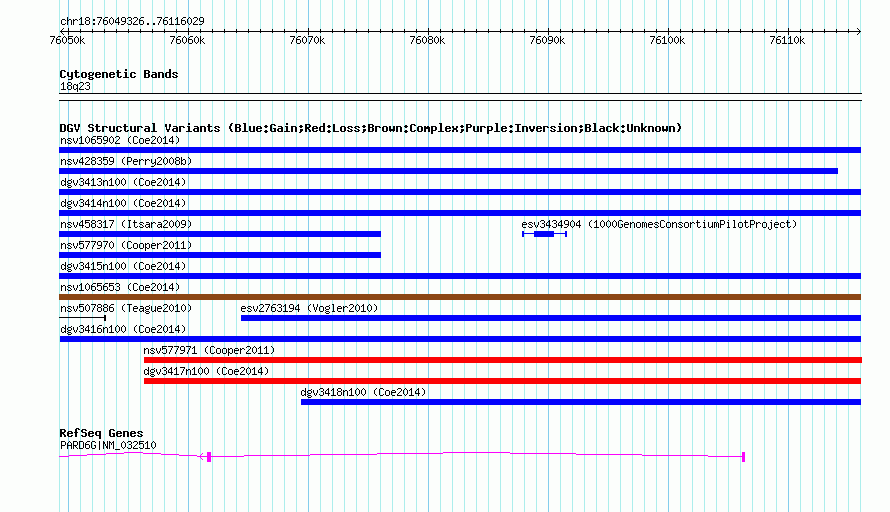Click the 76090k ruler tick
This screenshot has height=512, width=890.
(x=547, y=40)
